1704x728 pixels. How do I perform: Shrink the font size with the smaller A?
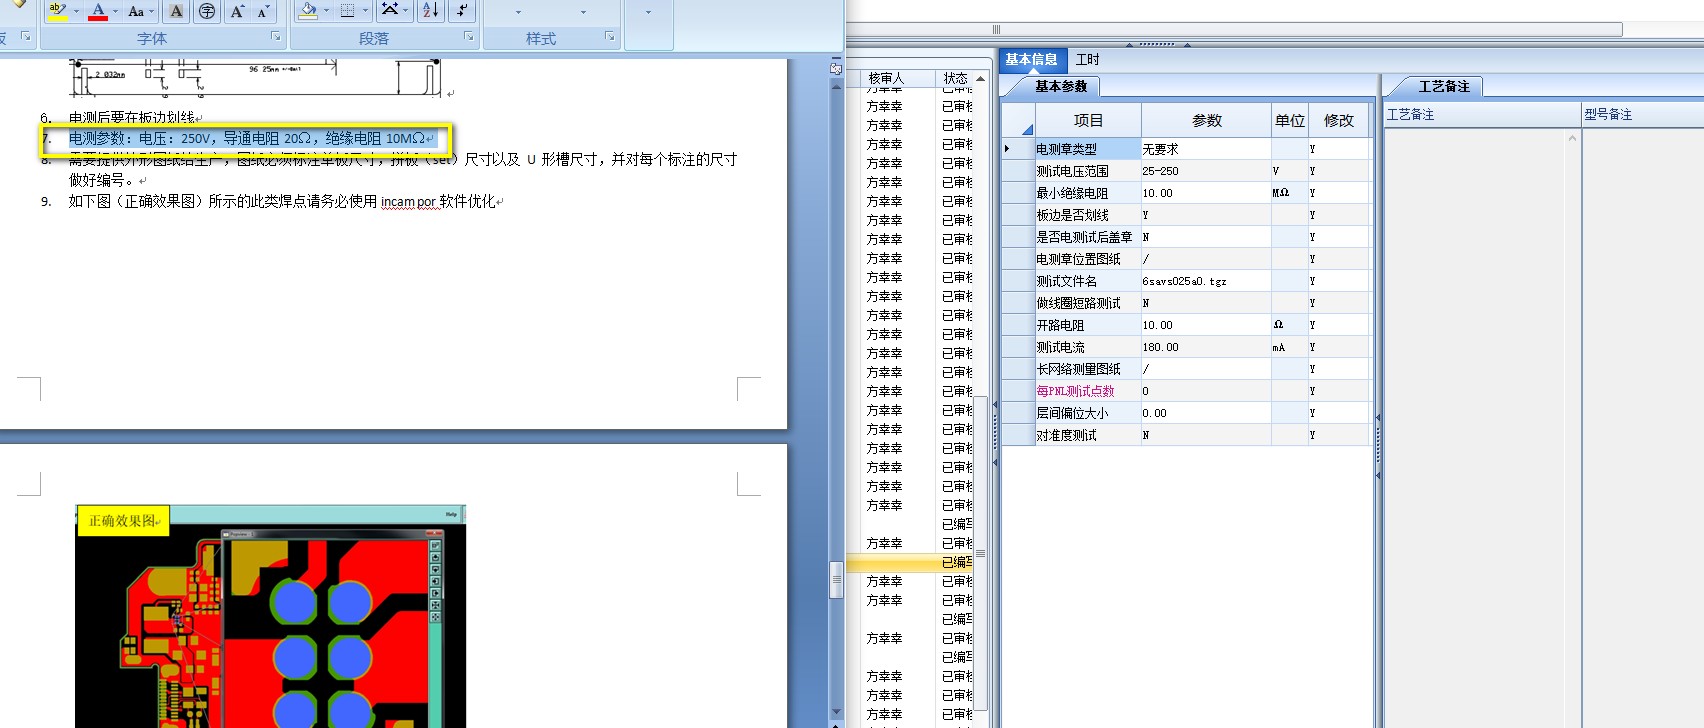(263, 11)
